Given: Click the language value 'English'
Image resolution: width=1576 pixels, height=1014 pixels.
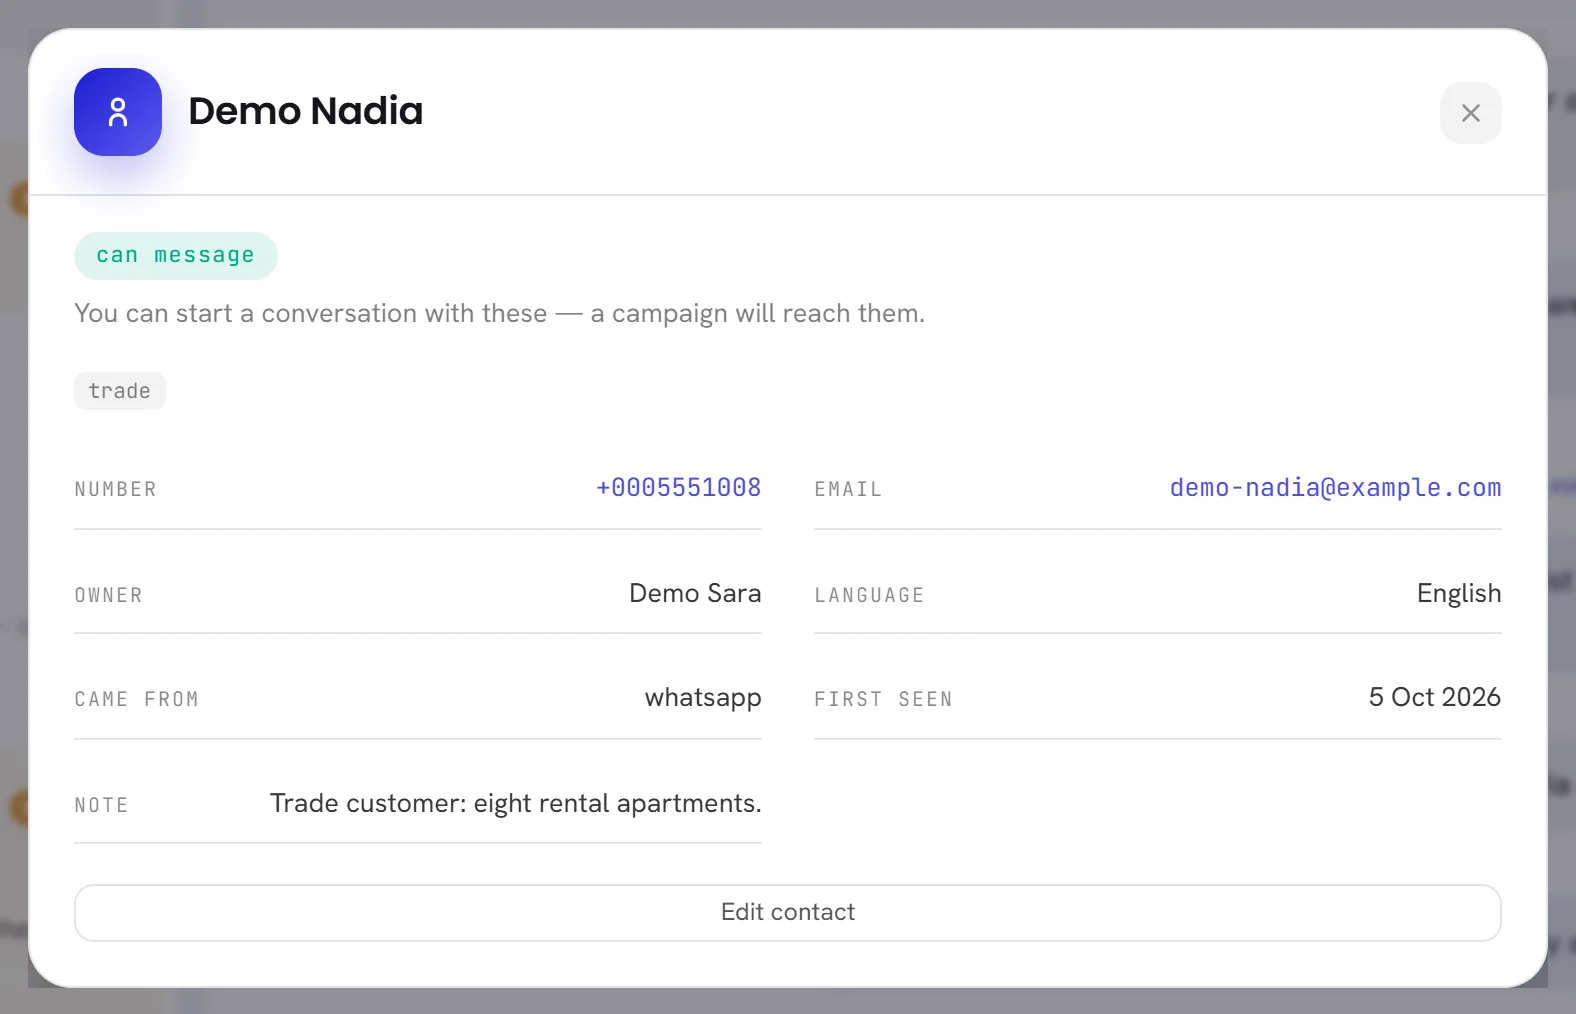Looking at the screenshot, I should pos(1459,593).
